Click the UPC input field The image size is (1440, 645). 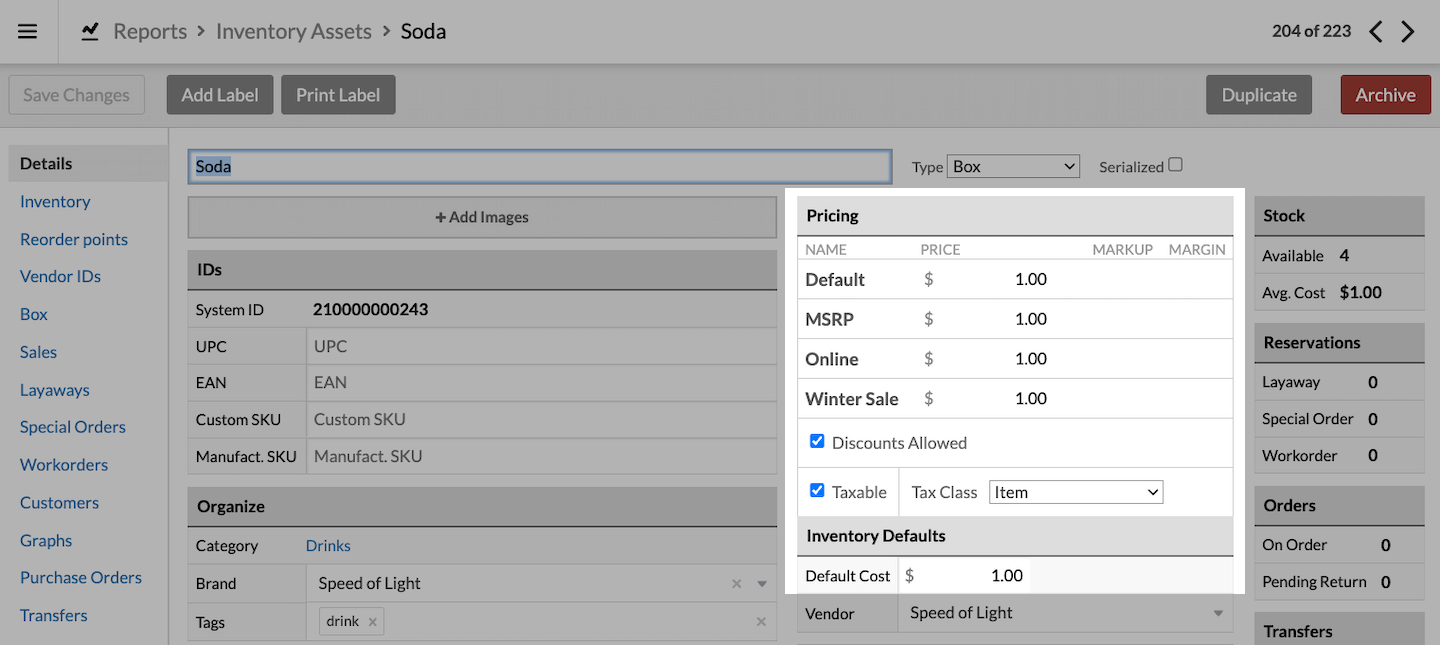point(541,346)
